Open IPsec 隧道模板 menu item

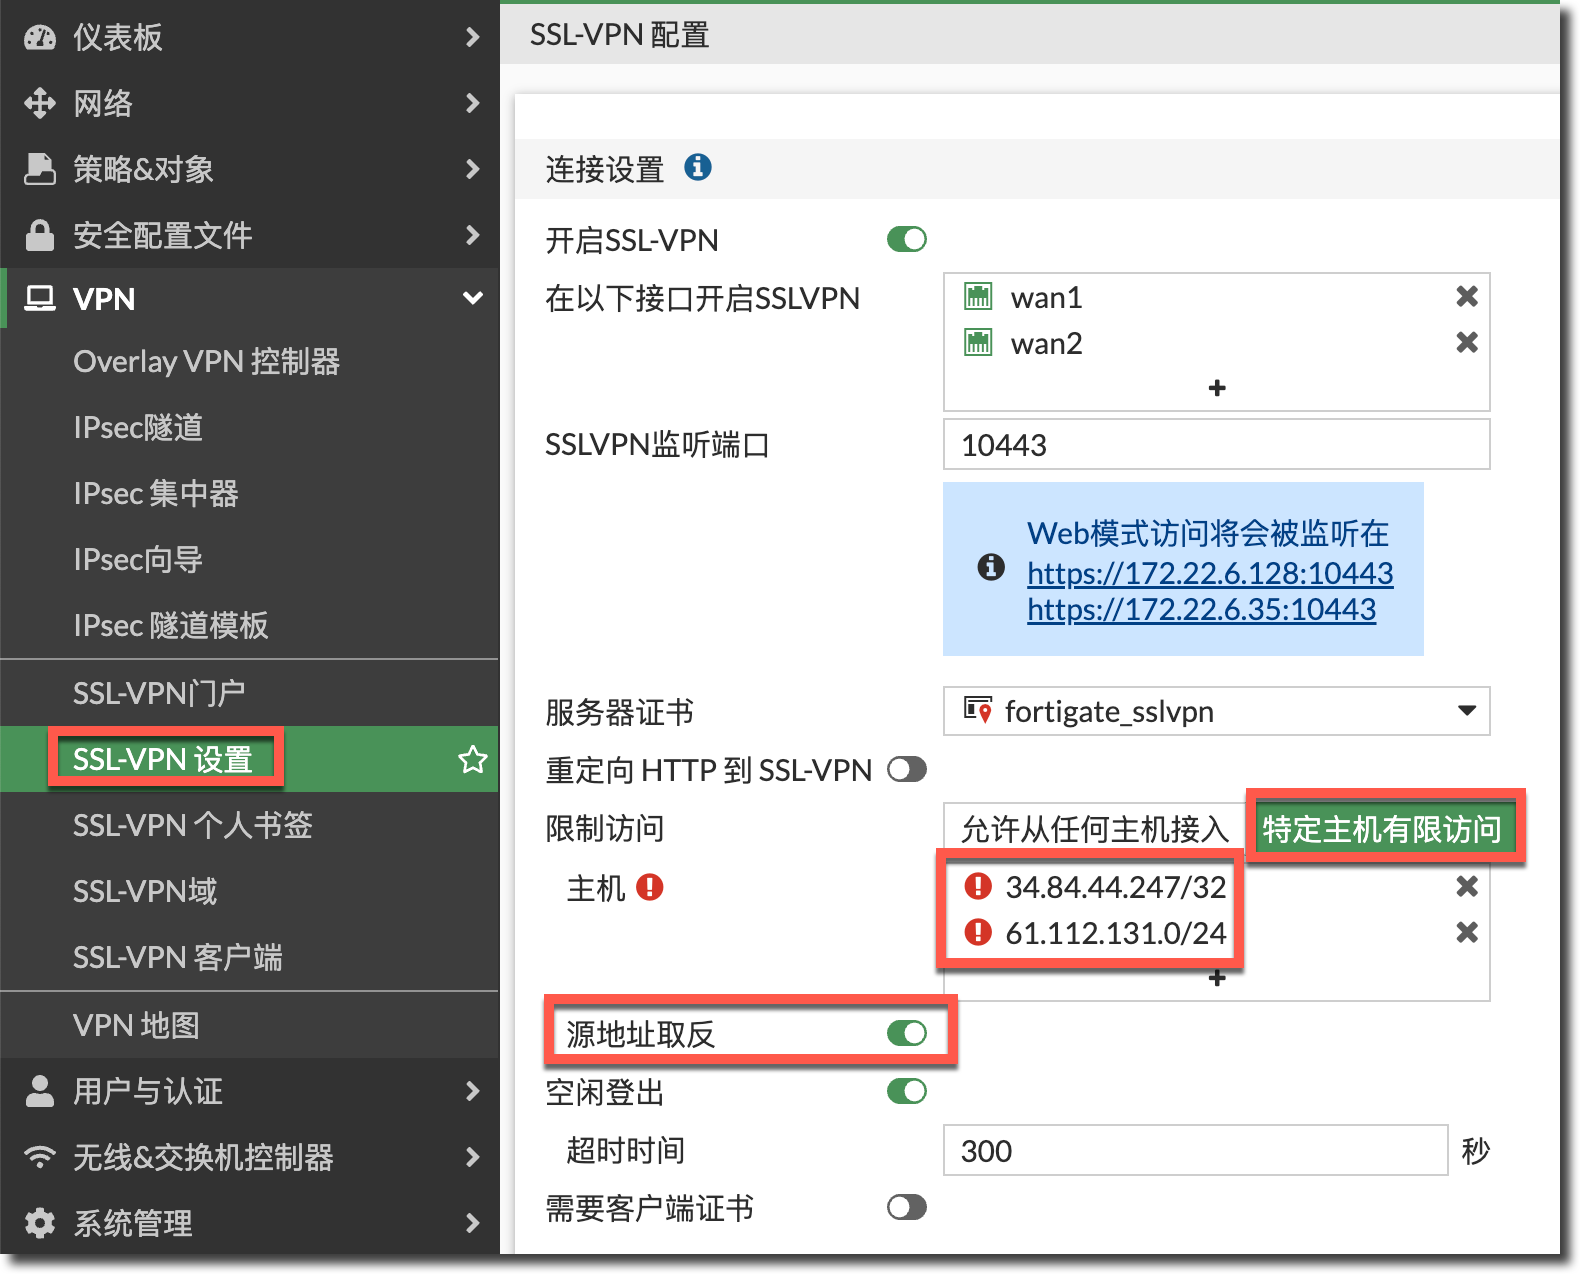(250, 625)
